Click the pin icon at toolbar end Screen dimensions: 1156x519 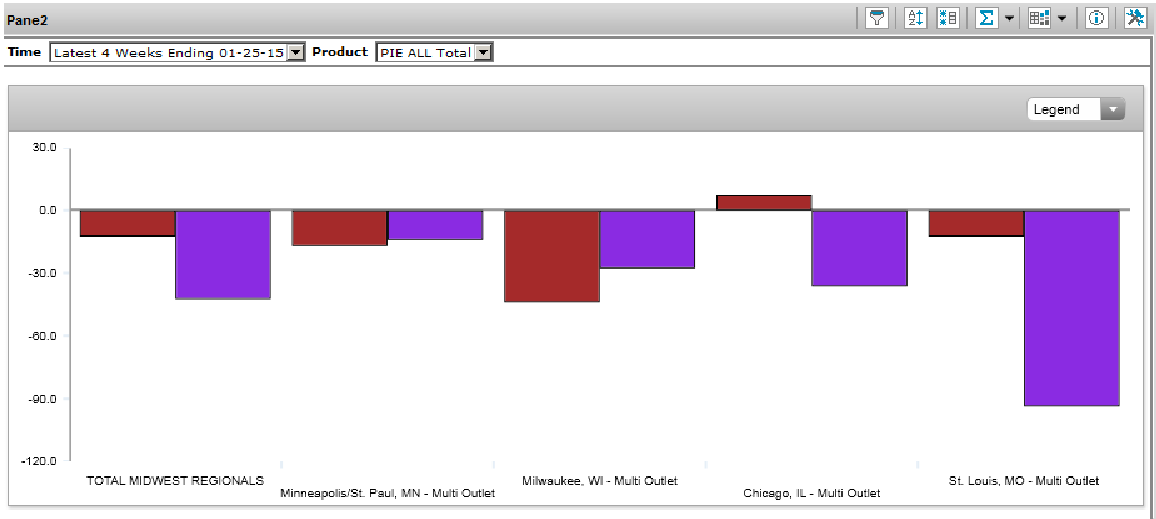1135,18
